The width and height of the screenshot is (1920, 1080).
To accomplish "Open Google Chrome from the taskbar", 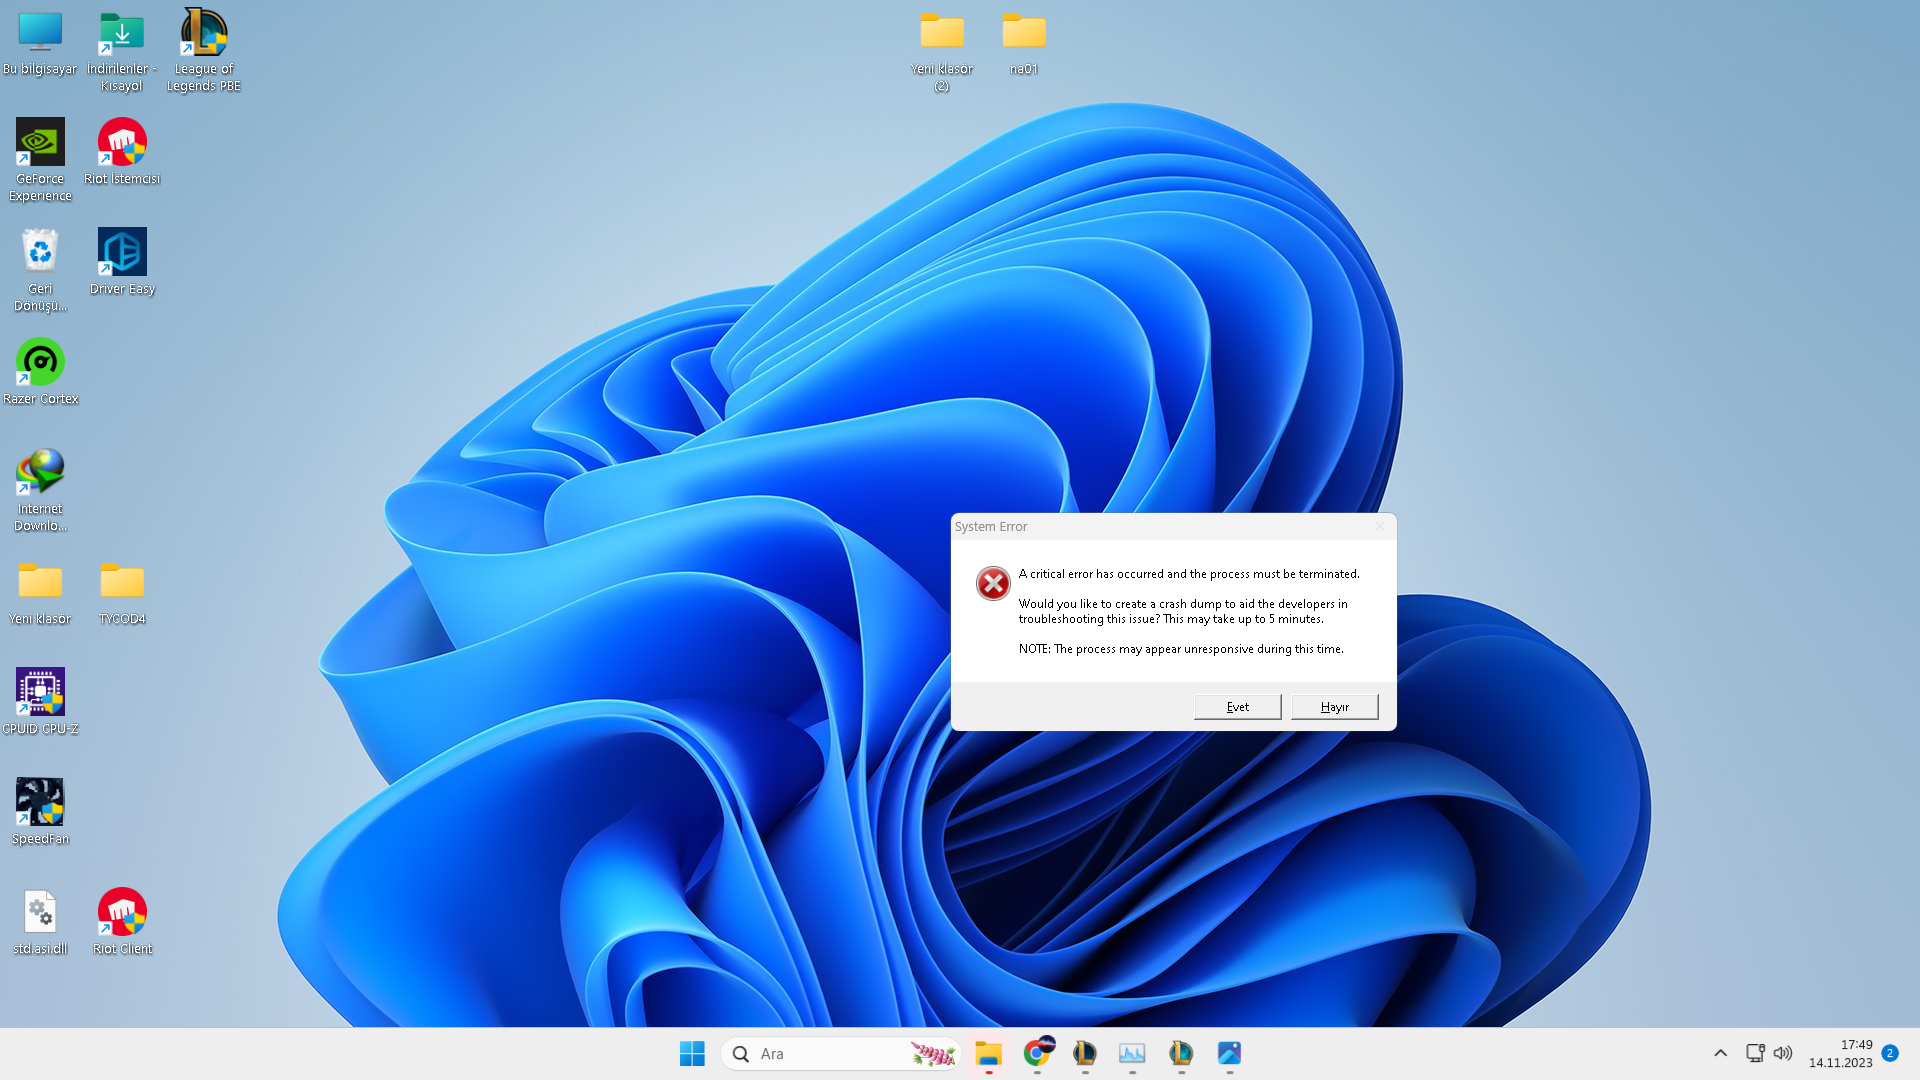I will [x=1037, y=1053].
